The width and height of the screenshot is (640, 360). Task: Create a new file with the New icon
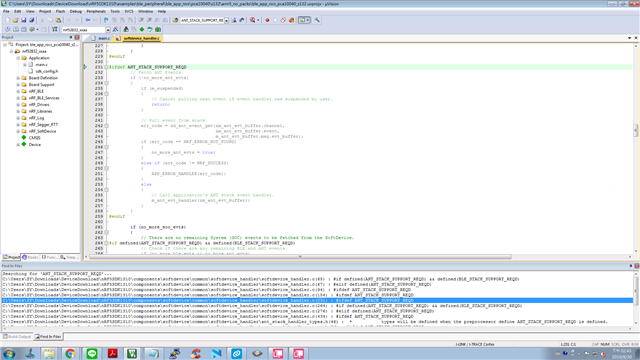tap(7, 20)
